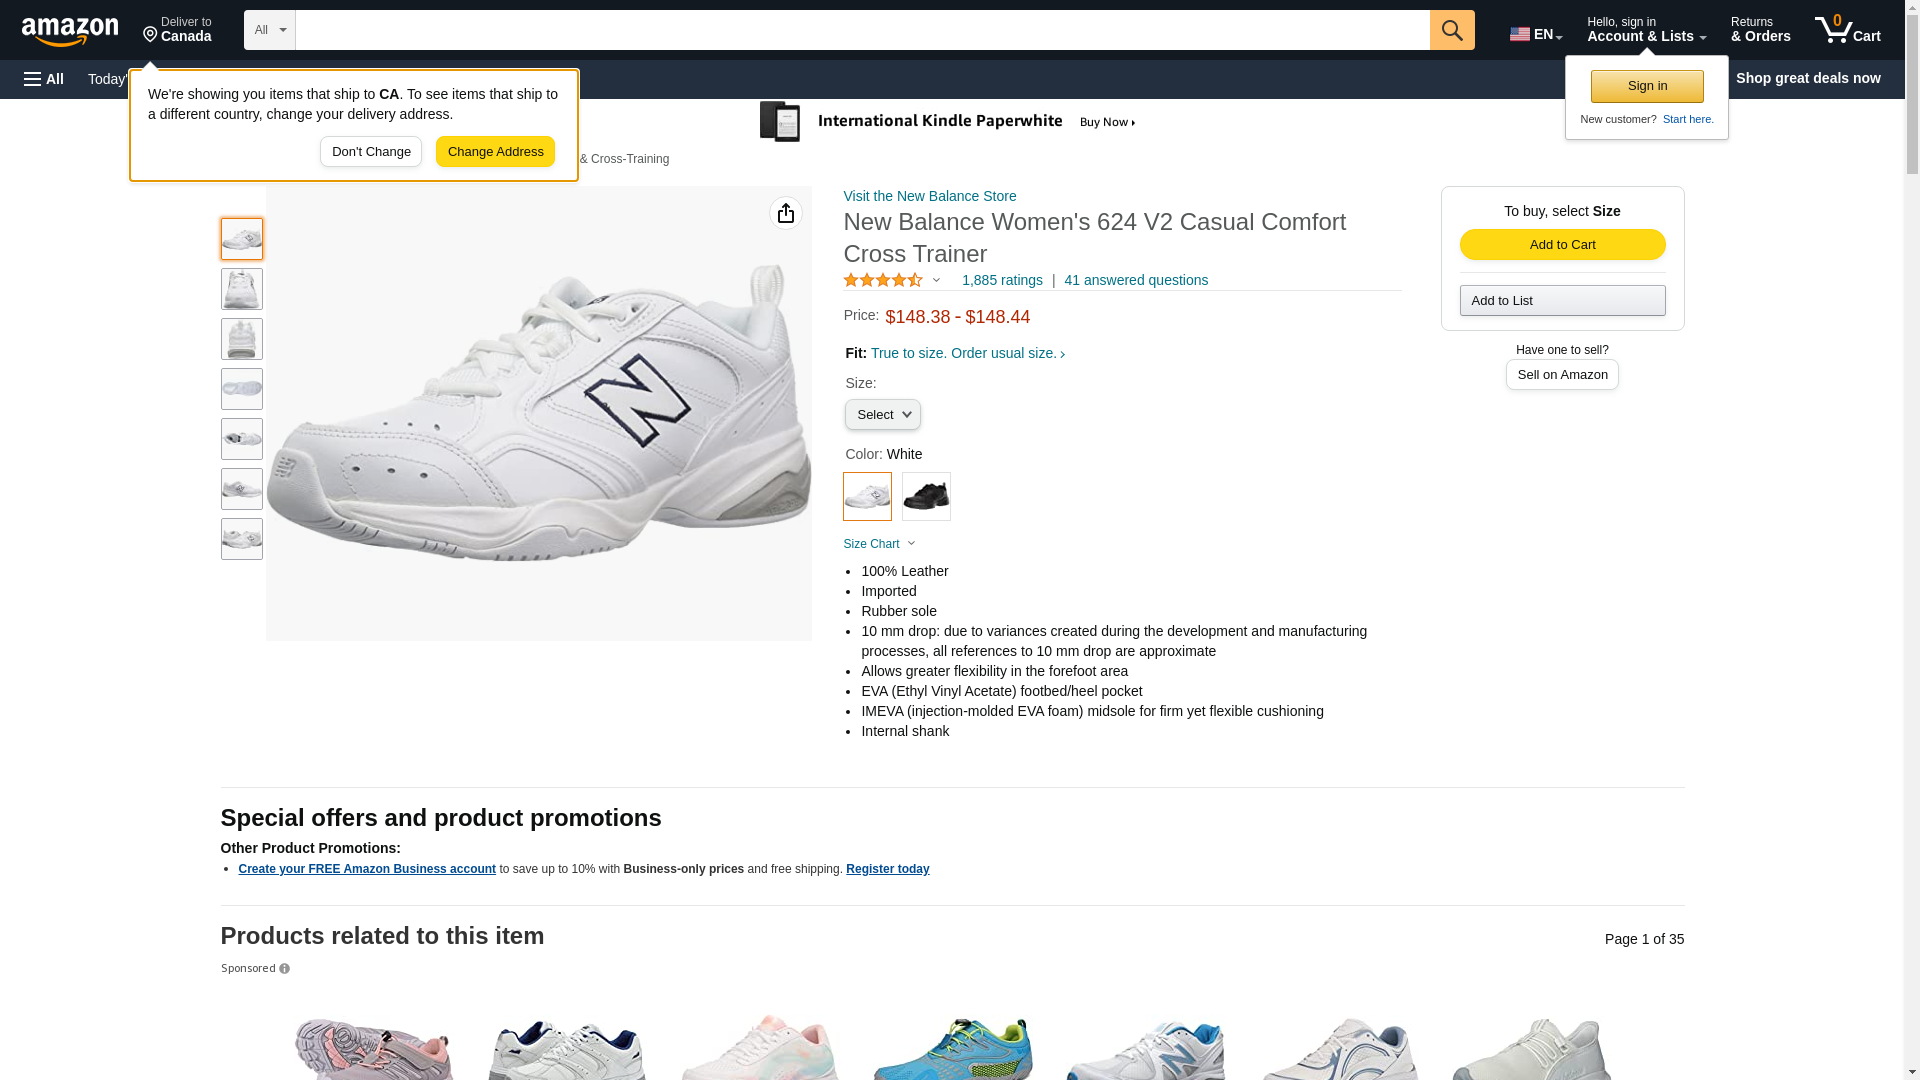
Task: Click the Change Address button
Action: [x=495, y=152]
